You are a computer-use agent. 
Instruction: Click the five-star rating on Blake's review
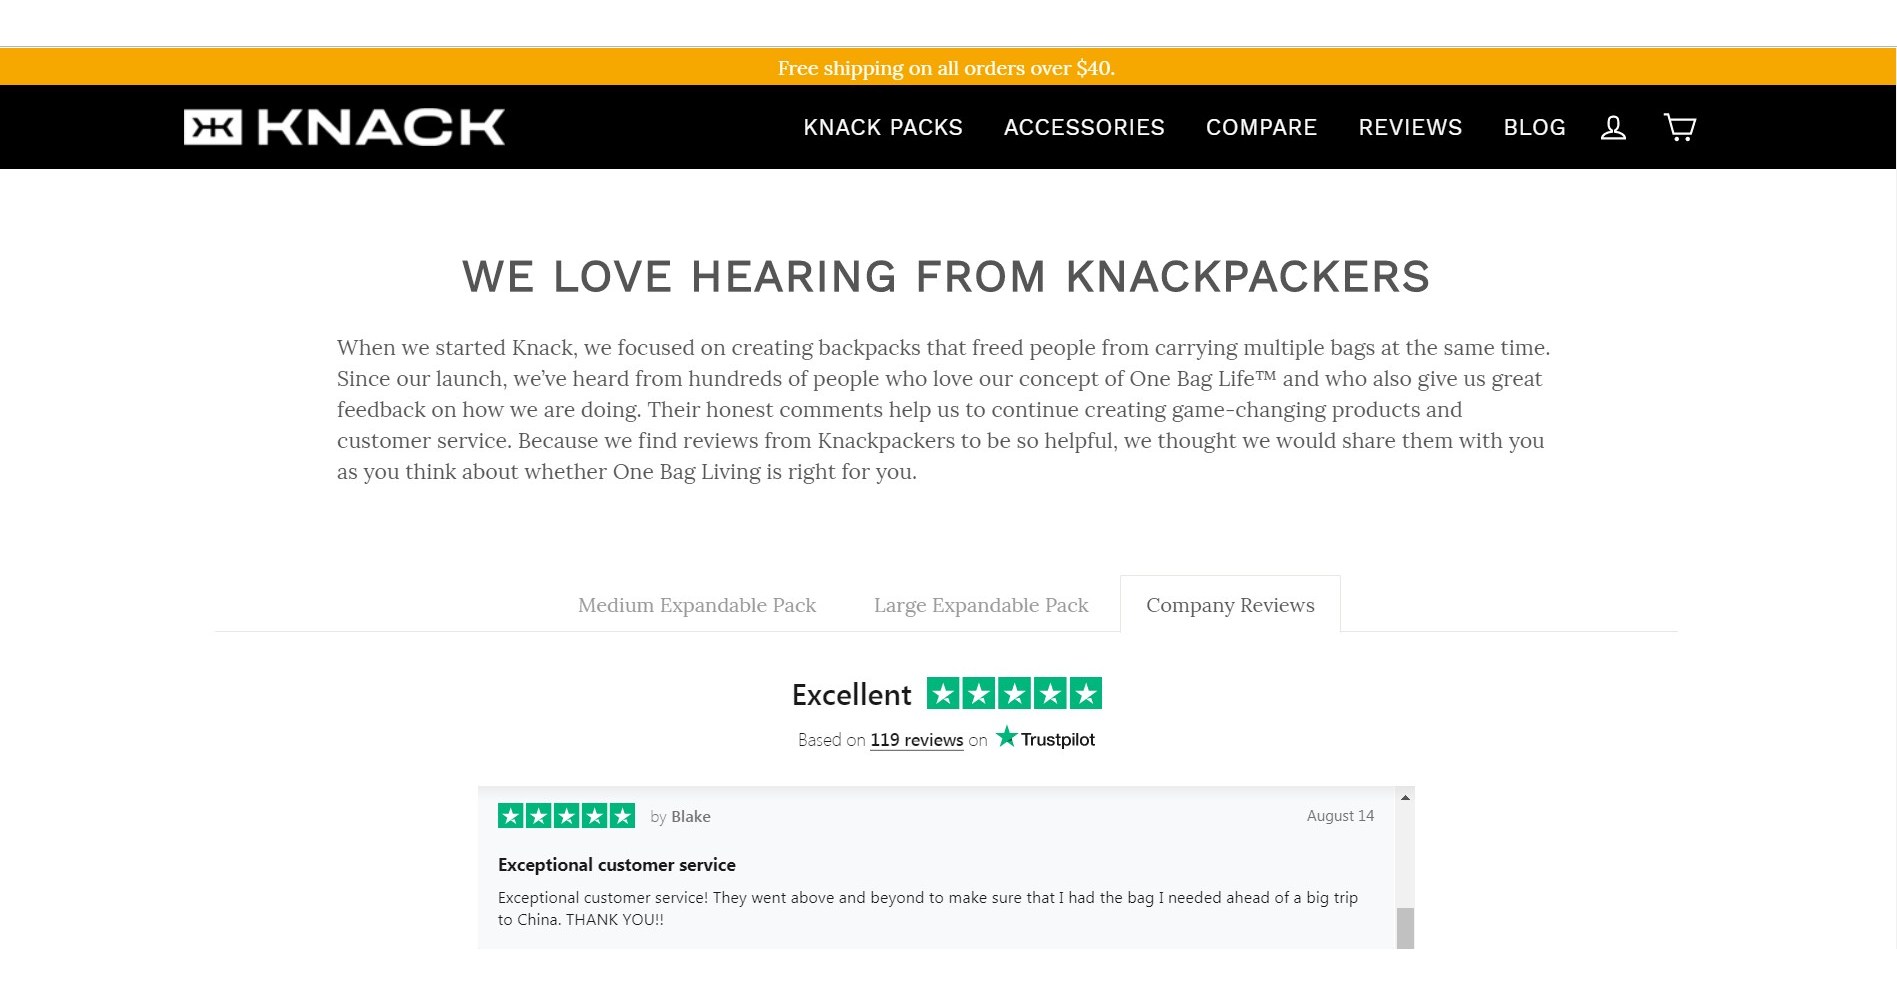(565, 816)
